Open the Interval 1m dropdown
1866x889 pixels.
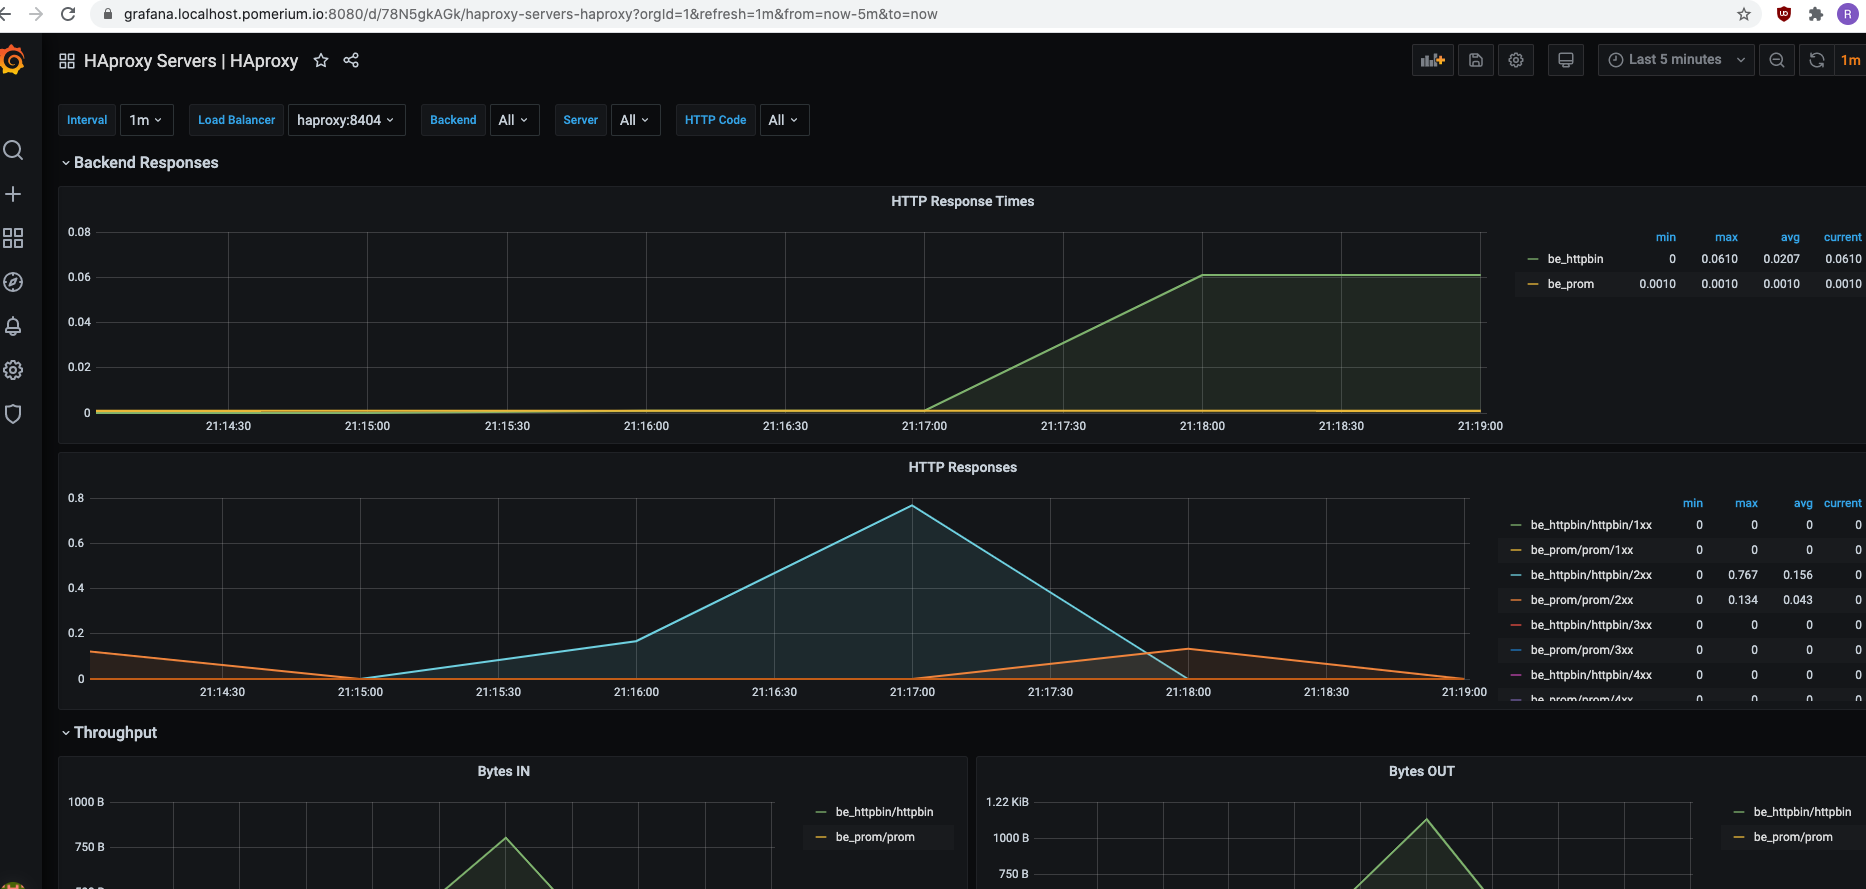tap(146, 120)
